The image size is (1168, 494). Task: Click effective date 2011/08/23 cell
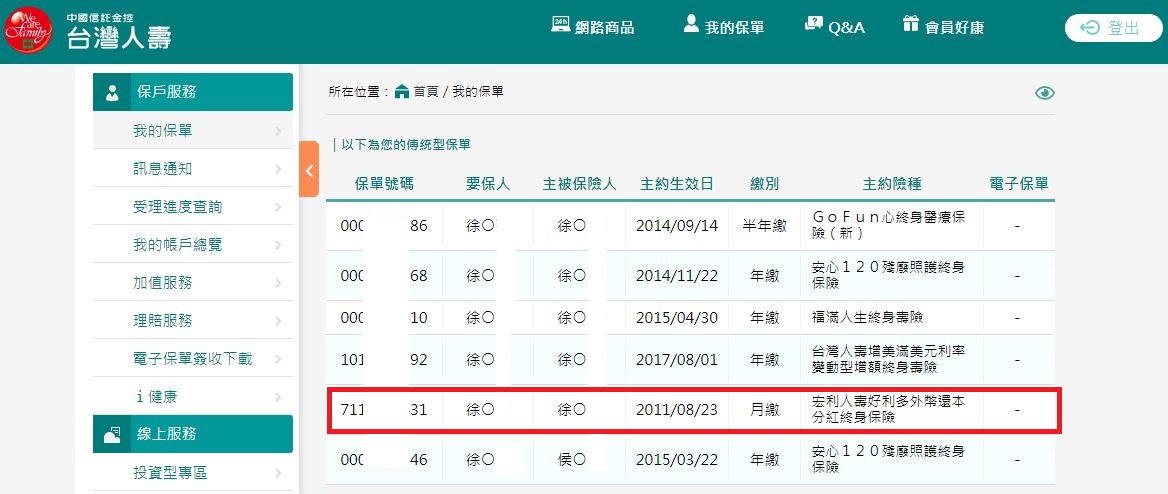pos(676,410)
